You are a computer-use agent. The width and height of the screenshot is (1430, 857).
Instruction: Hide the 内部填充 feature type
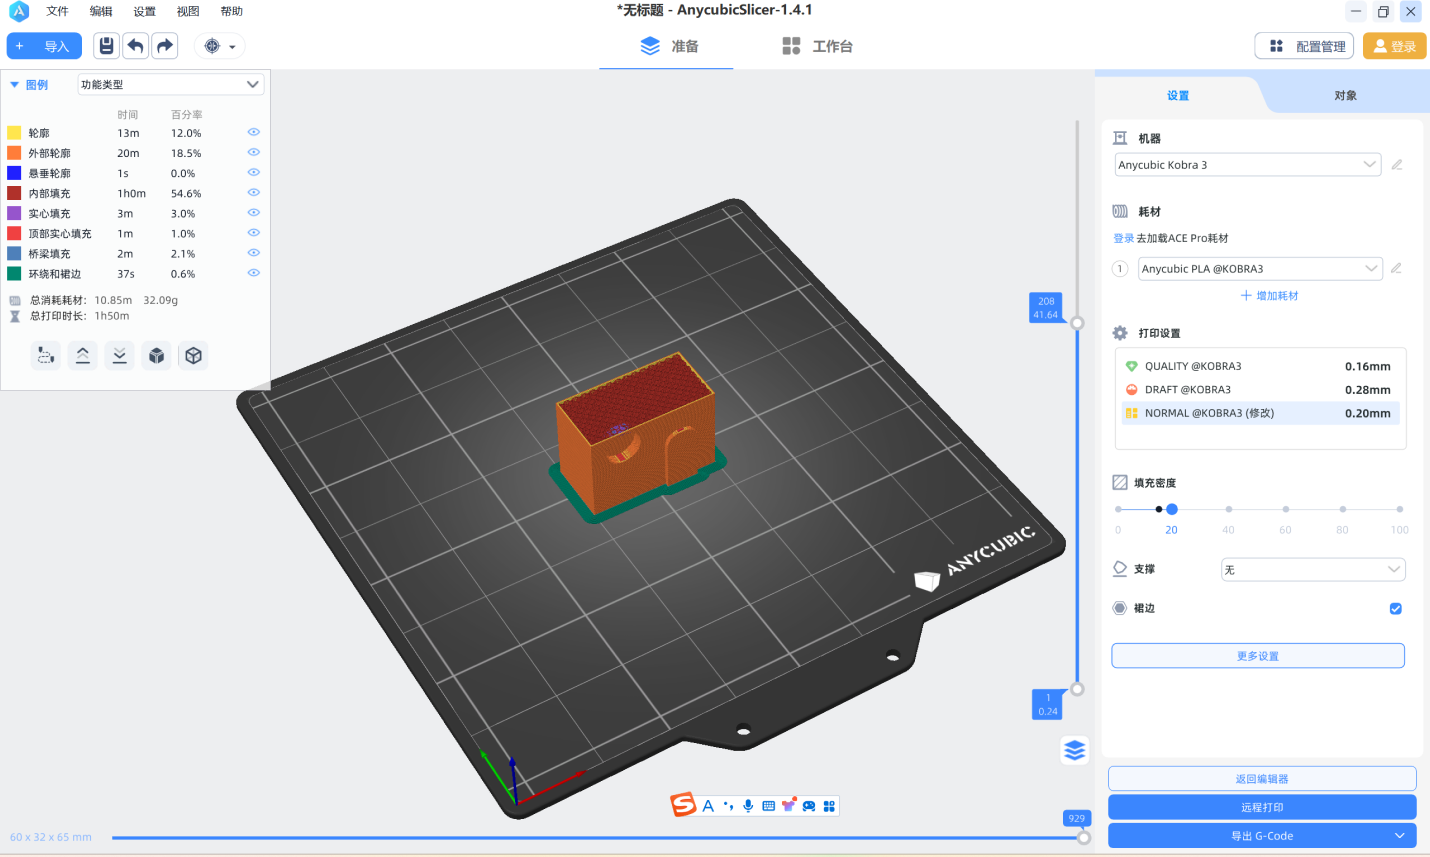pos(253,193)
